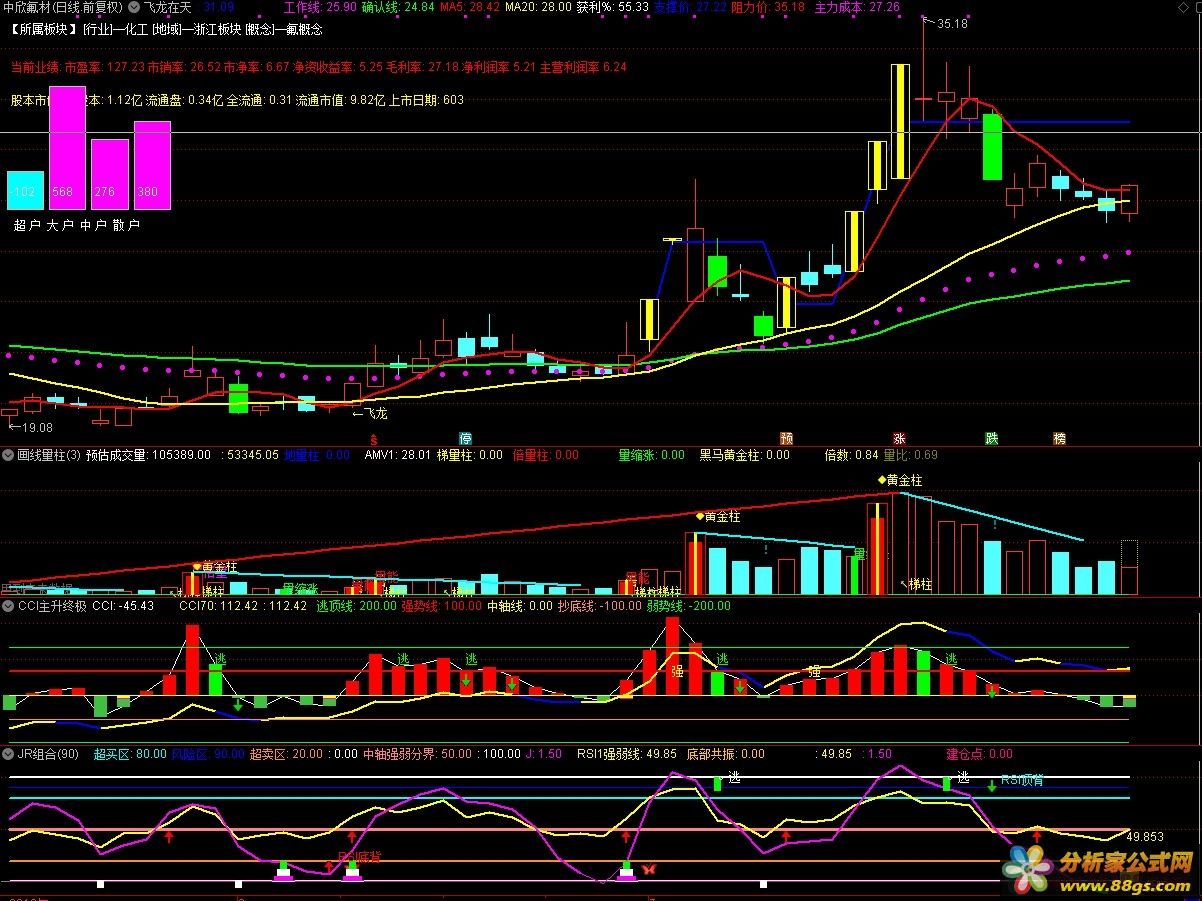Image resolution: width=1202 pixels, height=901 pixels.
Task: Click the CCI: -45.43 value
Action: click(x=123, y=606)
